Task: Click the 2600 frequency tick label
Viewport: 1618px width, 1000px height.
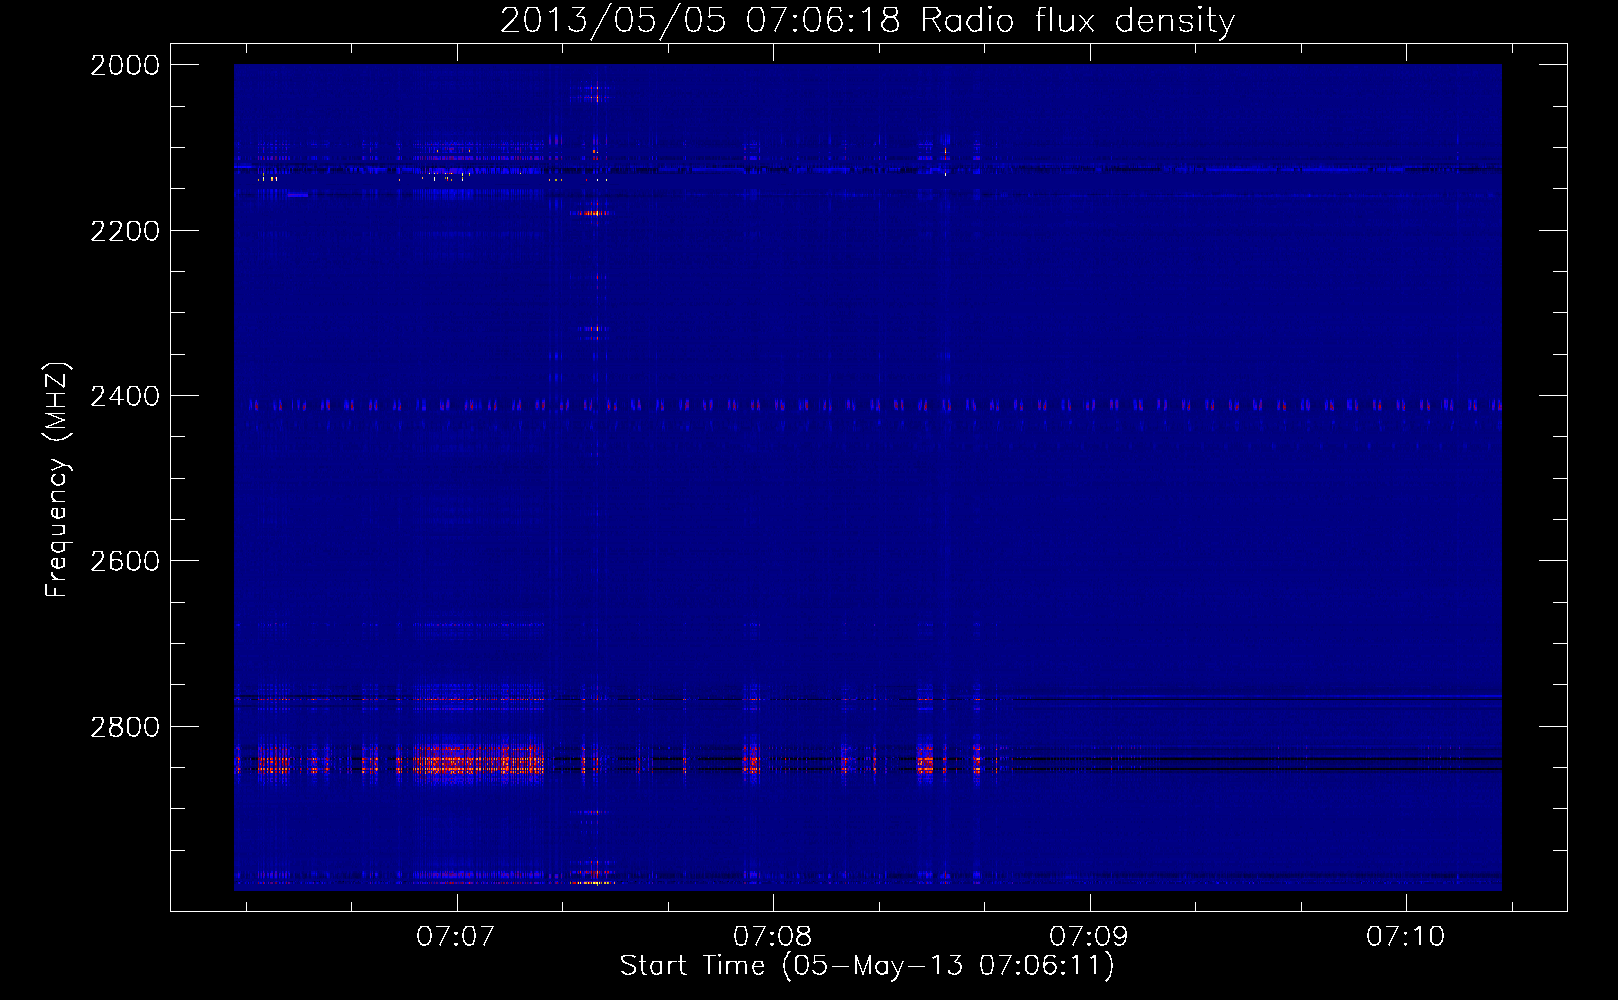Action: click(125, 561)
